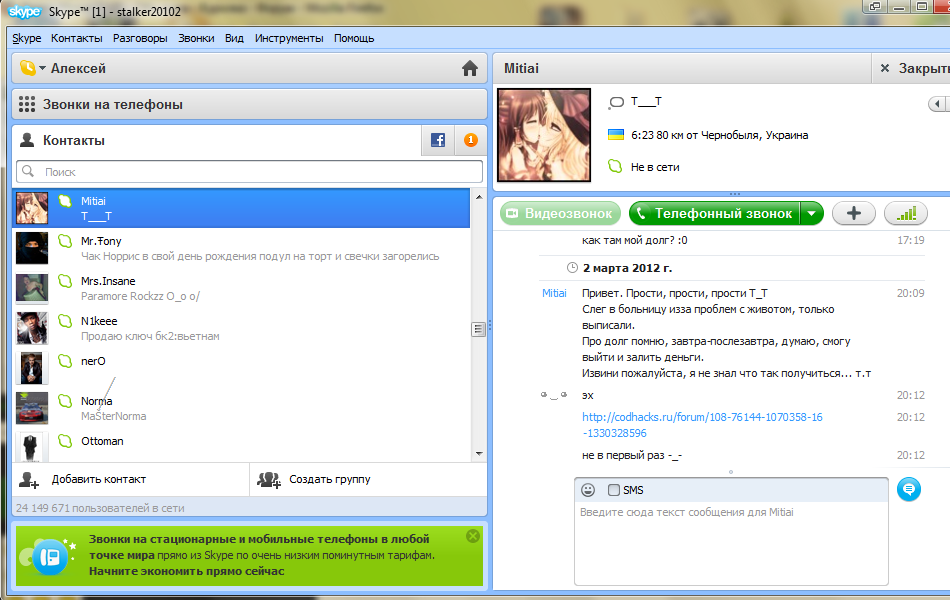Click message 'не в первый раз -_-'

click(632, 455)
